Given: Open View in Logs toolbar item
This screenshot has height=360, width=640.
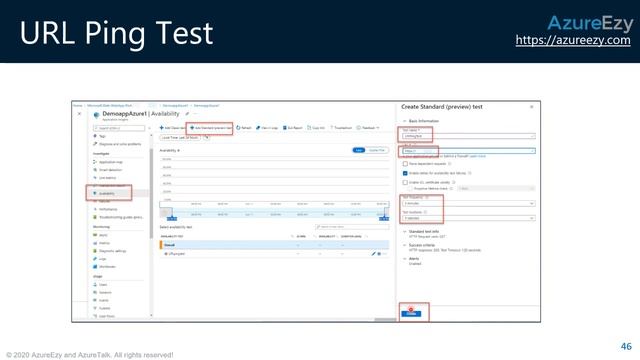Looking at the screenshot, I should click(267, 128).
